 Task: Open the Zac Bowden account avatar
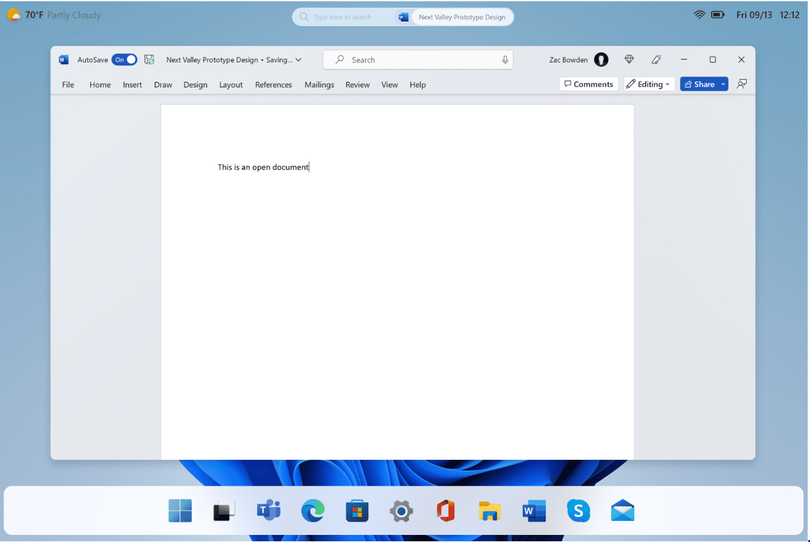pyautogui.click(x=601, y=60)
